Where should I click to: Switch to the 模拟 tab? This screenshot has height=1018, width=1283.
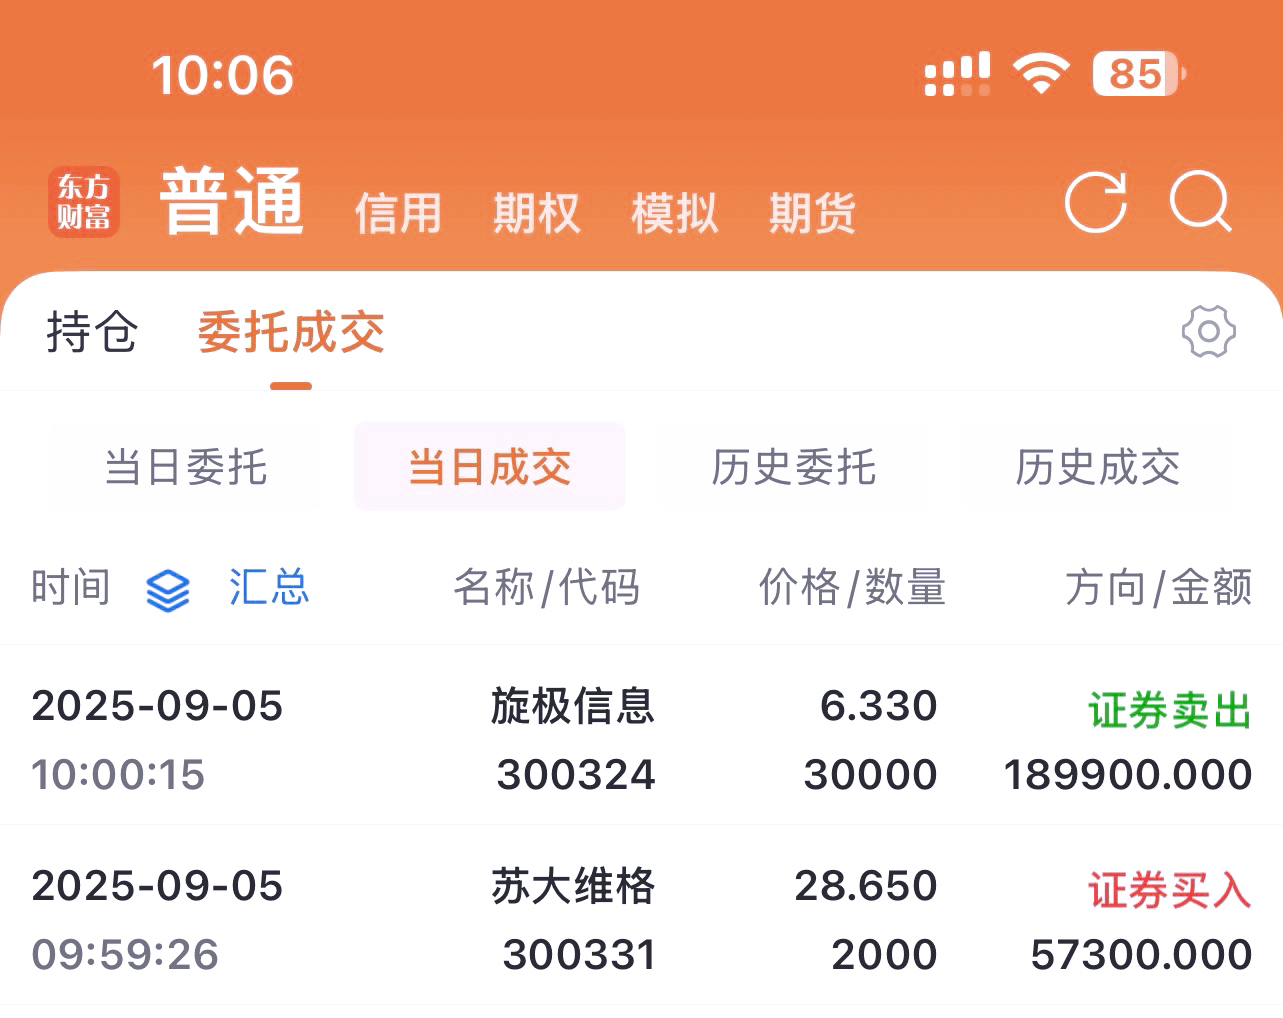(x=674, y=213)
